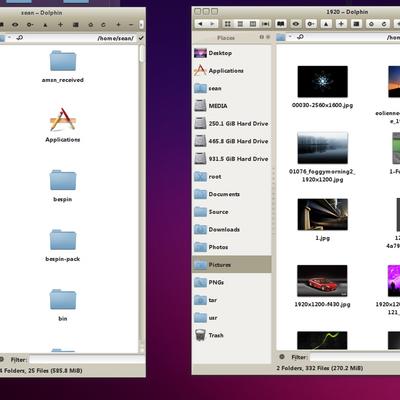Select the Applications folder icon in sean window

point(63,120)
